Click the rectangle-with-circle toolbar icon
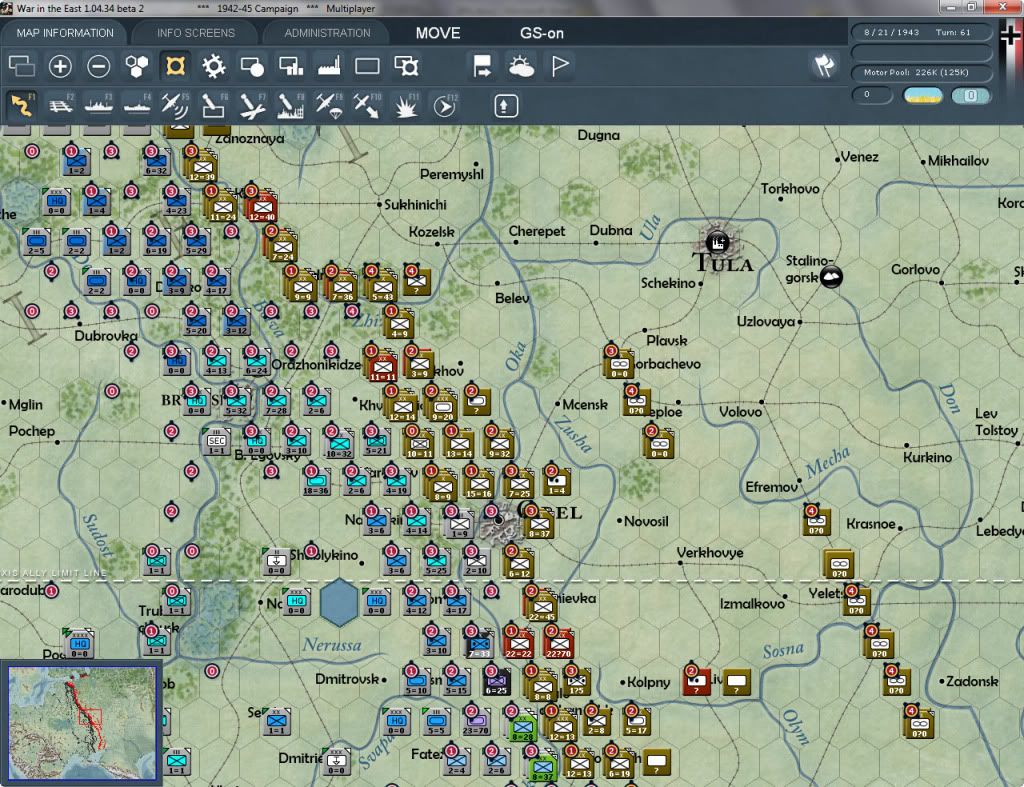This screenshot has height=787, width=1024. 252,66
